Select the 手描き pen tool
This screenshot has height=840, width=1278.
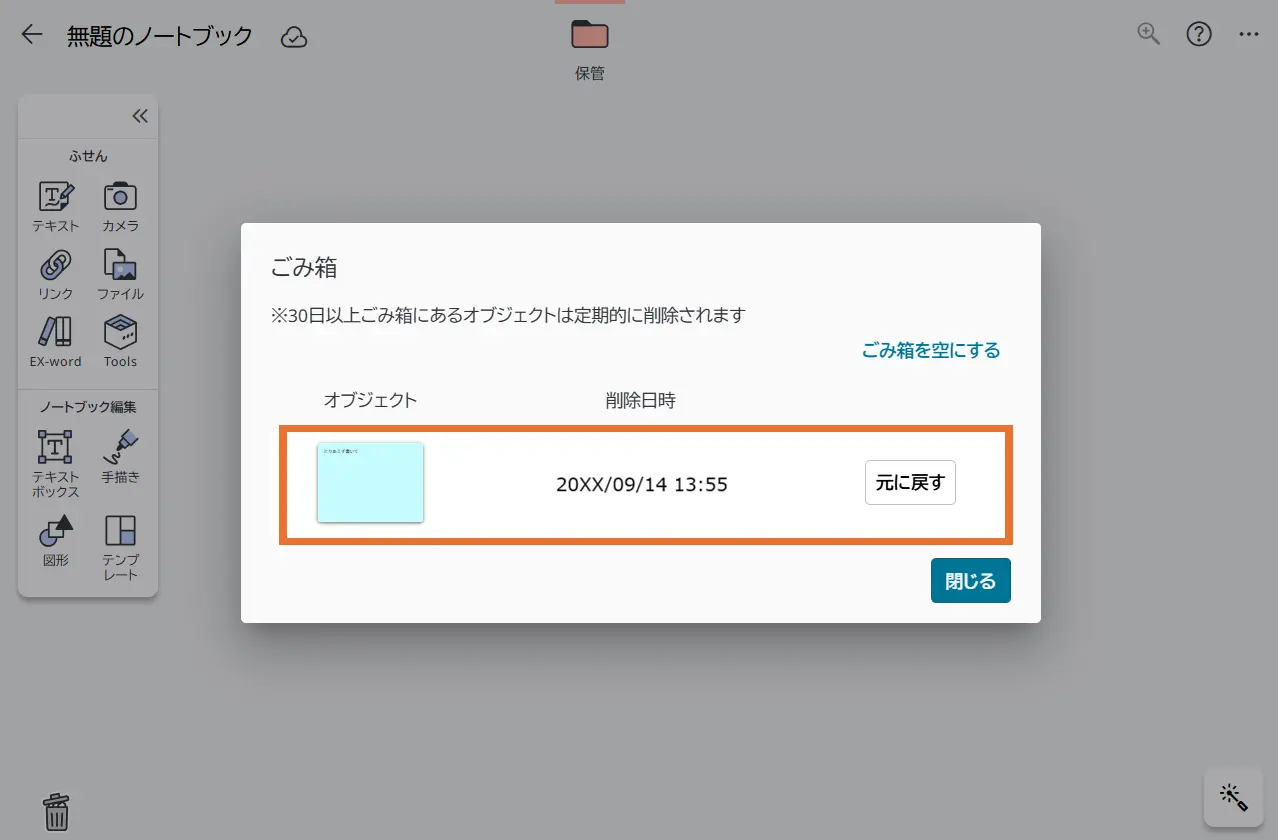(120, 457)
